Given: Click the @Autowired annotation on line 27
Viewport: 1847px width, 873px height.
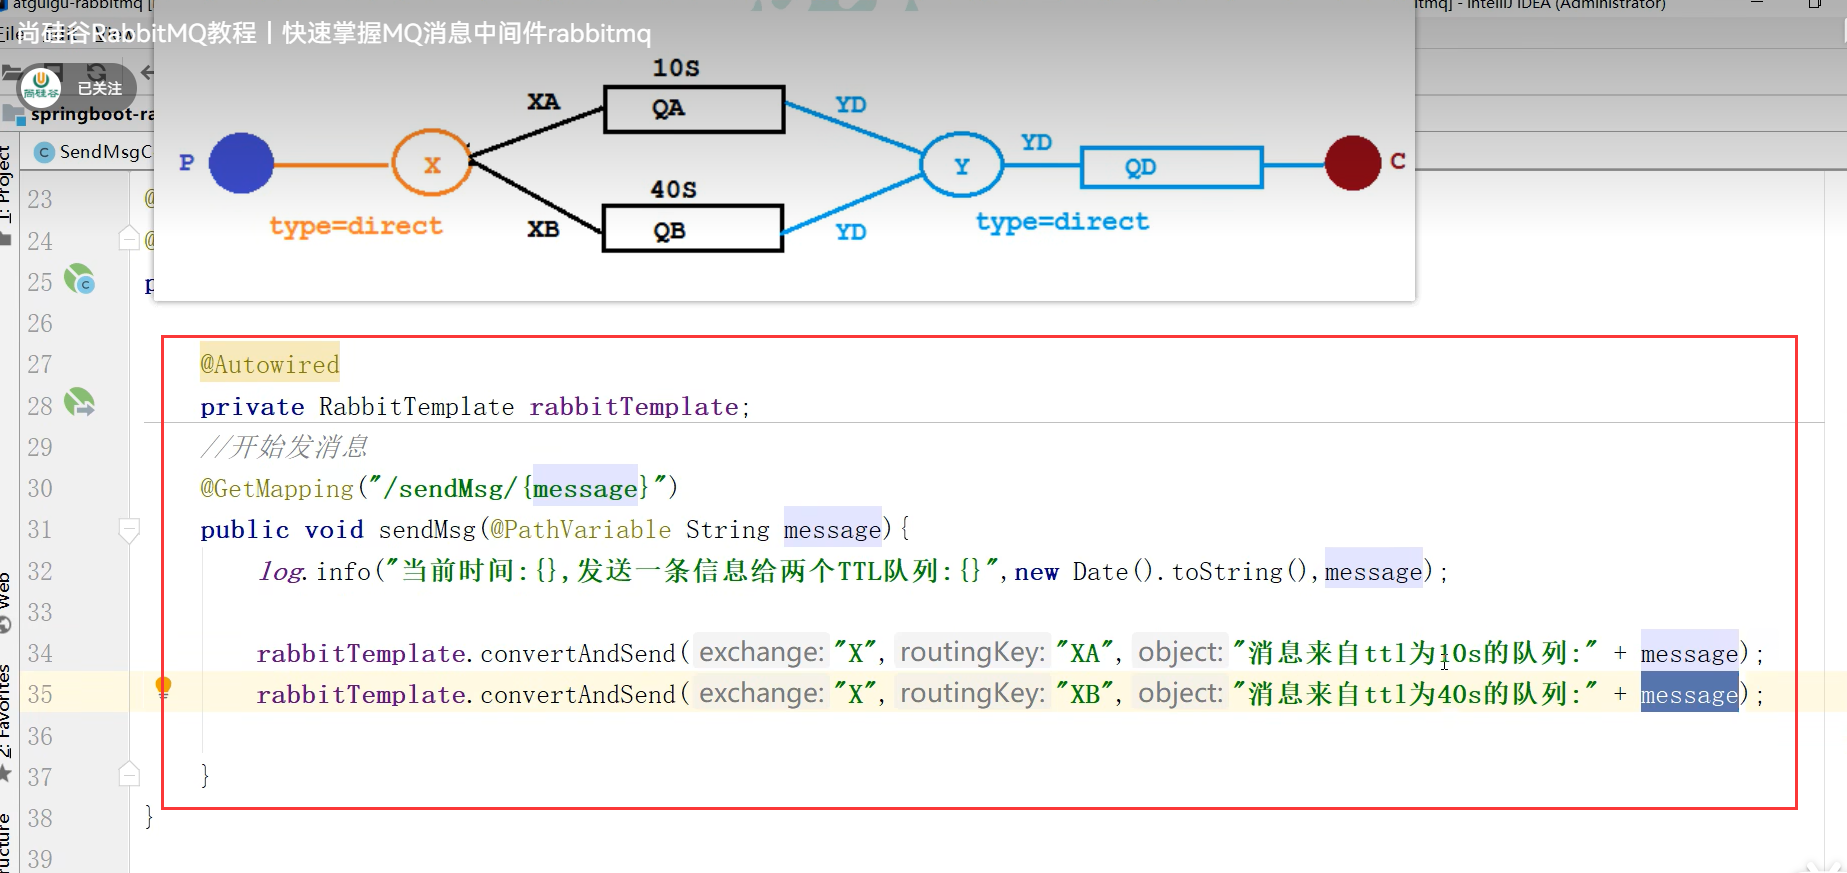Looking at the screenshot, I should tap(270, 365).
